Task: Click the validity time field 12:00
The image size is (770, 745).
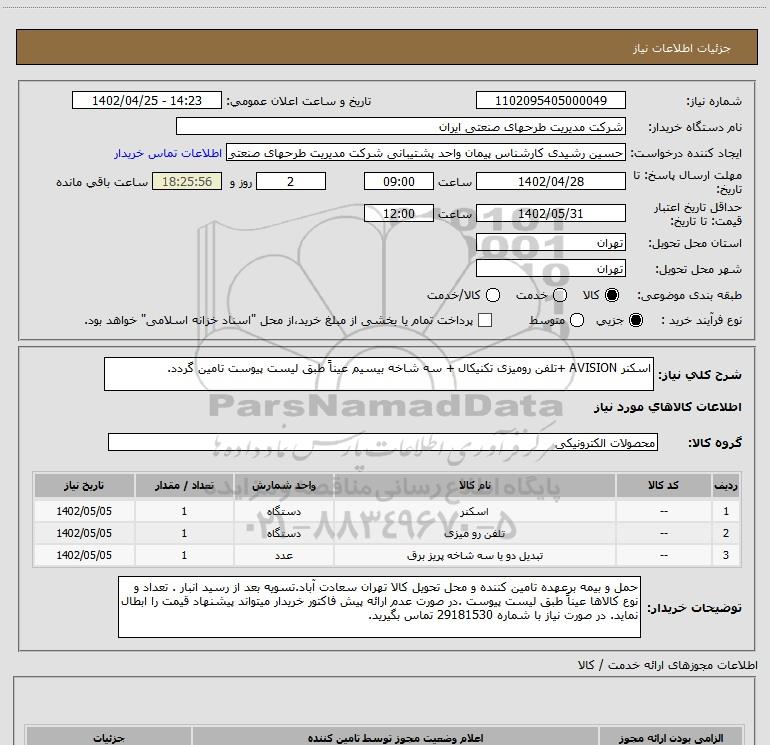Action: [x=399, y=214]
